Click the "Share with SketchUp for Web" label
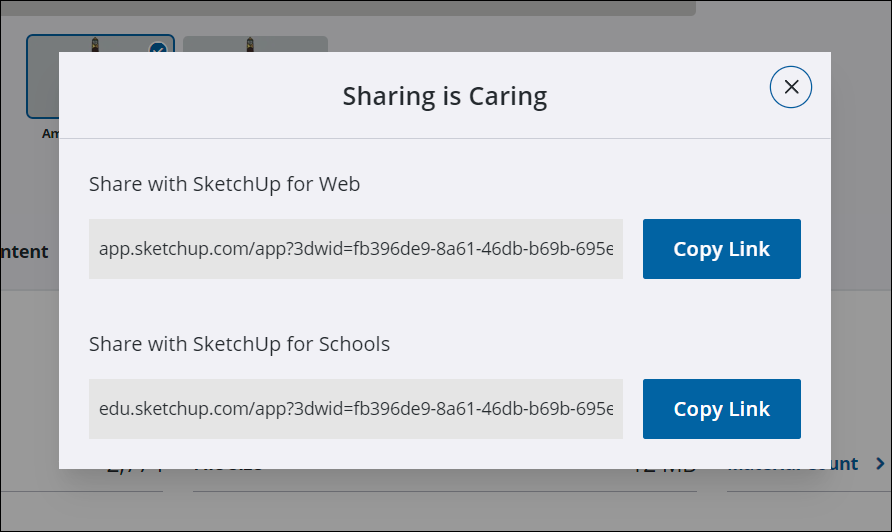 pyautogui.click(x=224, y=184)
